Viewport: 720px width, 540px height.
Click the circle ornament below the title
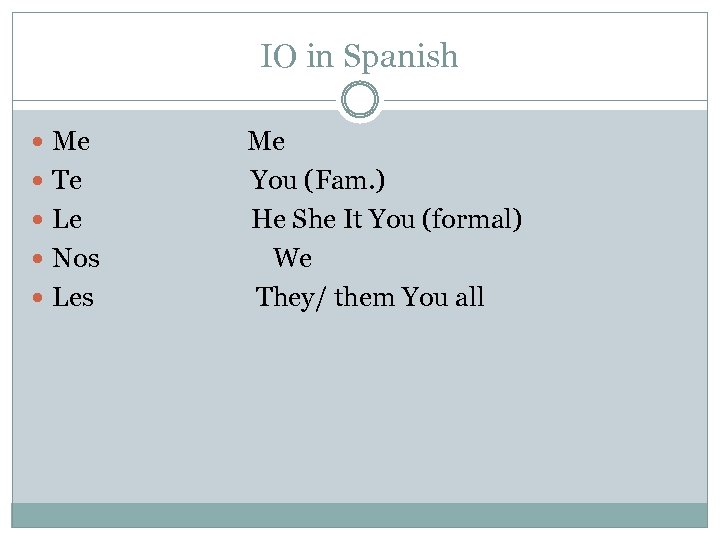pyautogui.click(x=360, y=101)
